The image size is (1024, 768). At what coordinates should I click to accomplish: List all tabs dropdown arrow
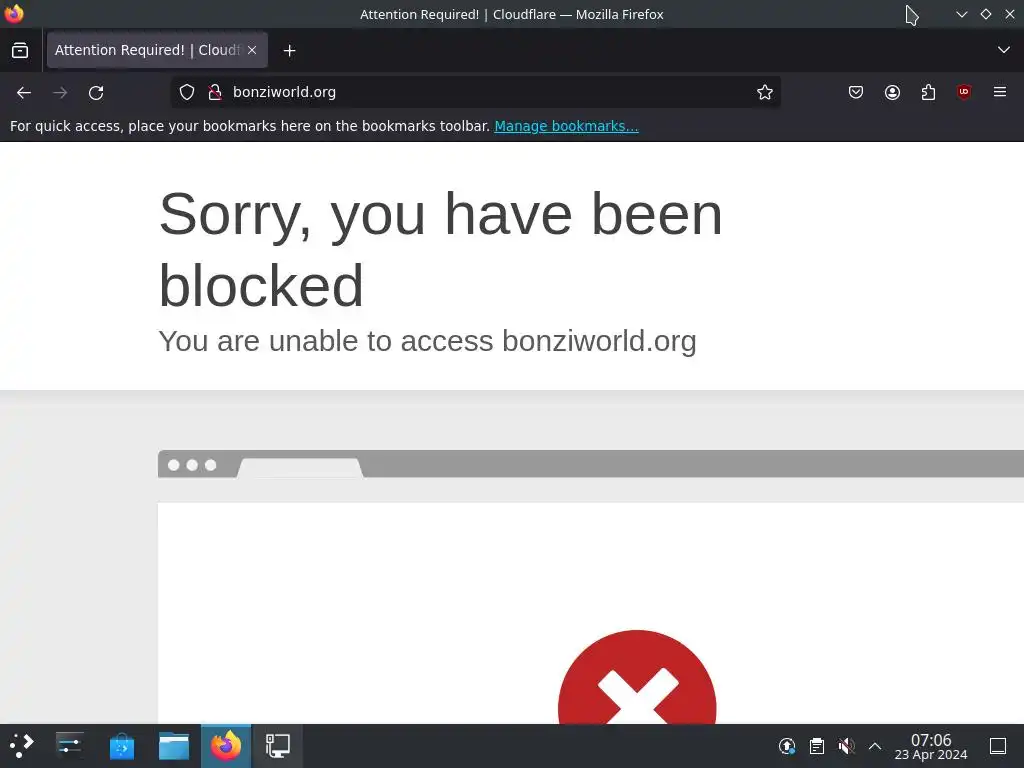tap(1004, 50)
